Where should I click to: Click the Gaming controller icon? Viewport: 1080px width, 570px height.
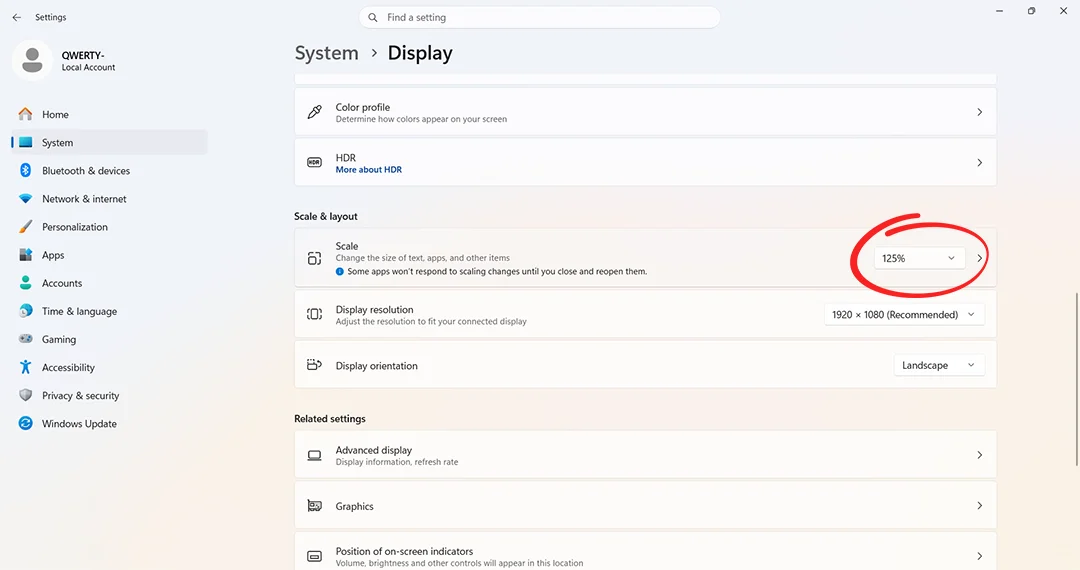click(x=25, y=339)
